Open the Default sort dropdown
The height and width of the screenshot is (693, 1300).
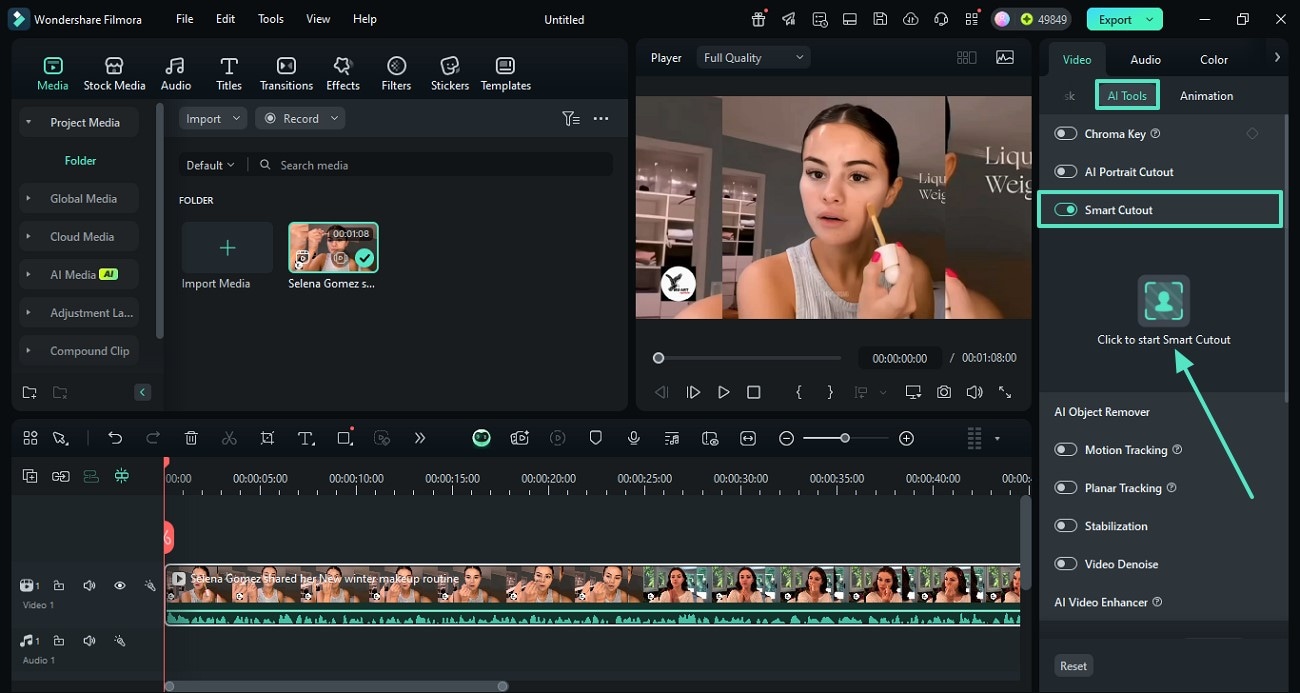[x=210, y=165]
